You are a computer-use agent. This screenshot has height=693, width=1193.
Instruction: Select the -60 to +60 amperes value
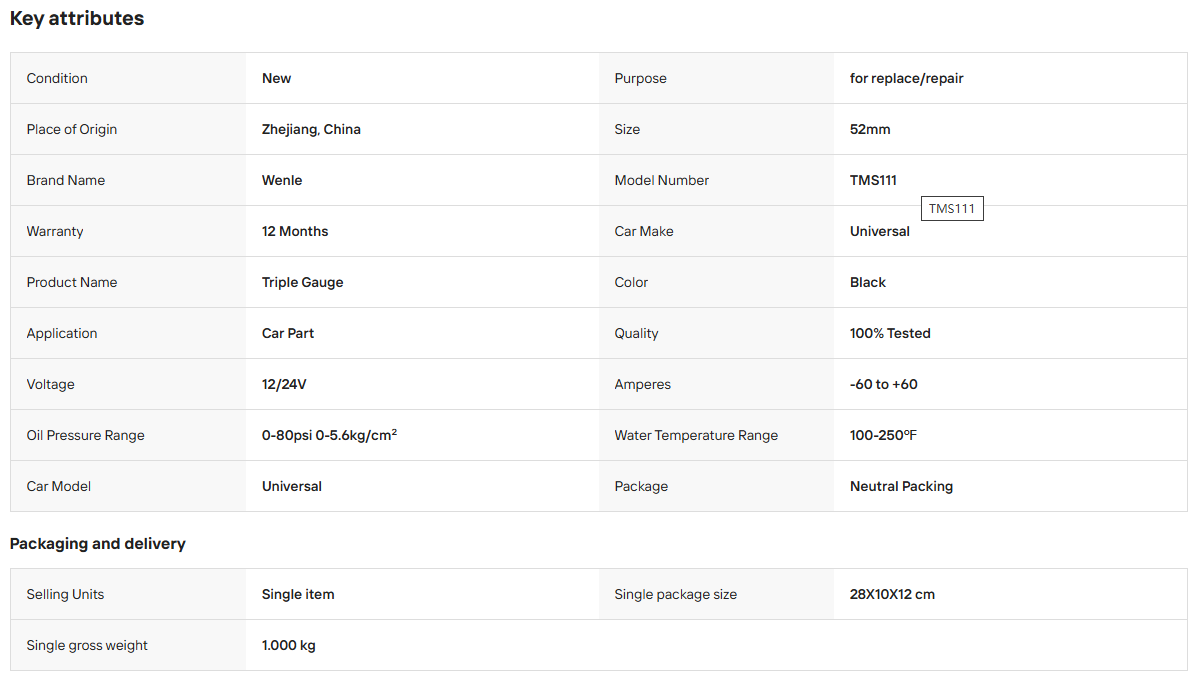[883, 384]
